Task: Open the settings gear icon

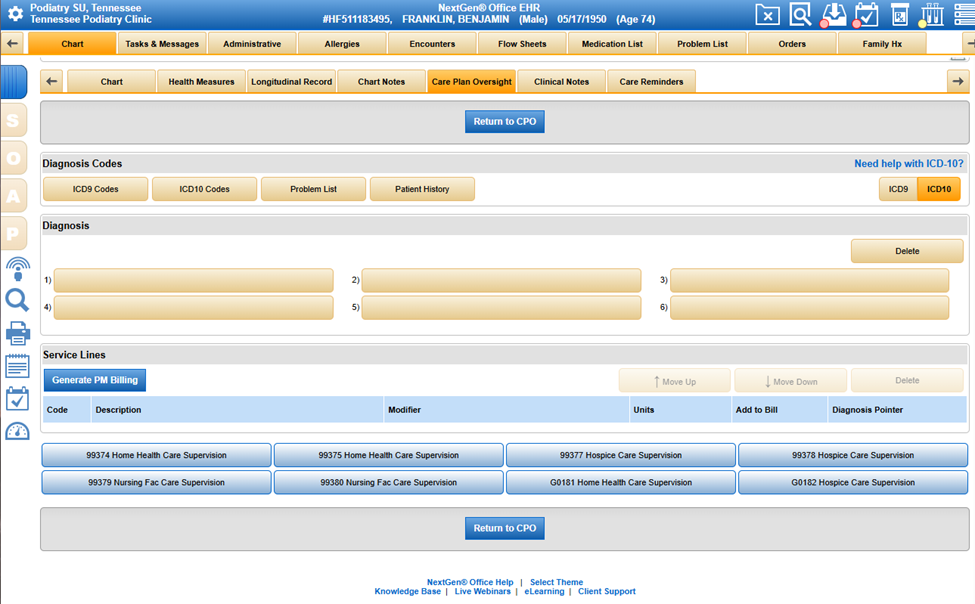Action: point(15,15)
